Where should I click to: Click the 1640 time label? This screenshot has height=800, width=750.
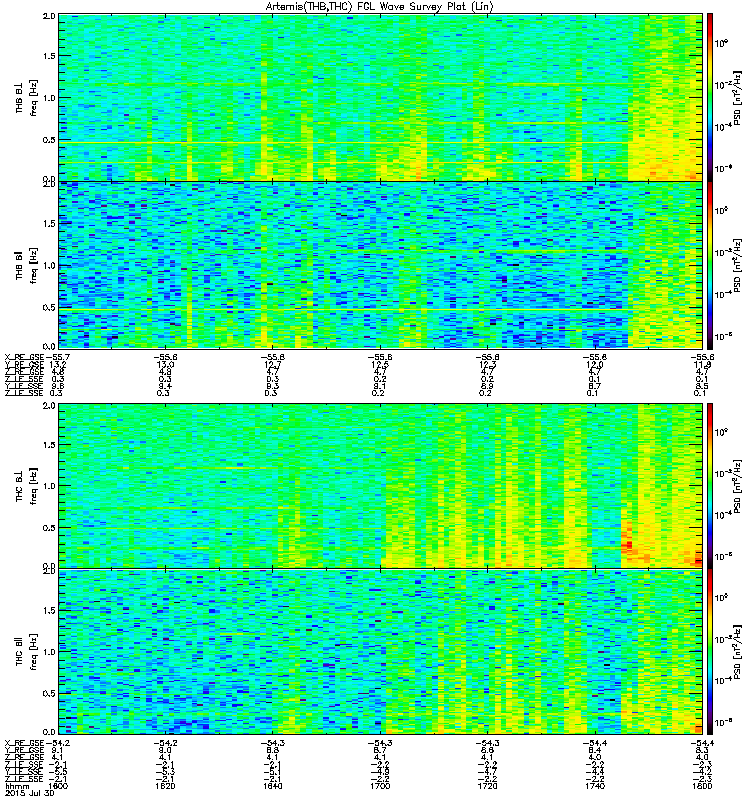click(x=272, y=786)
